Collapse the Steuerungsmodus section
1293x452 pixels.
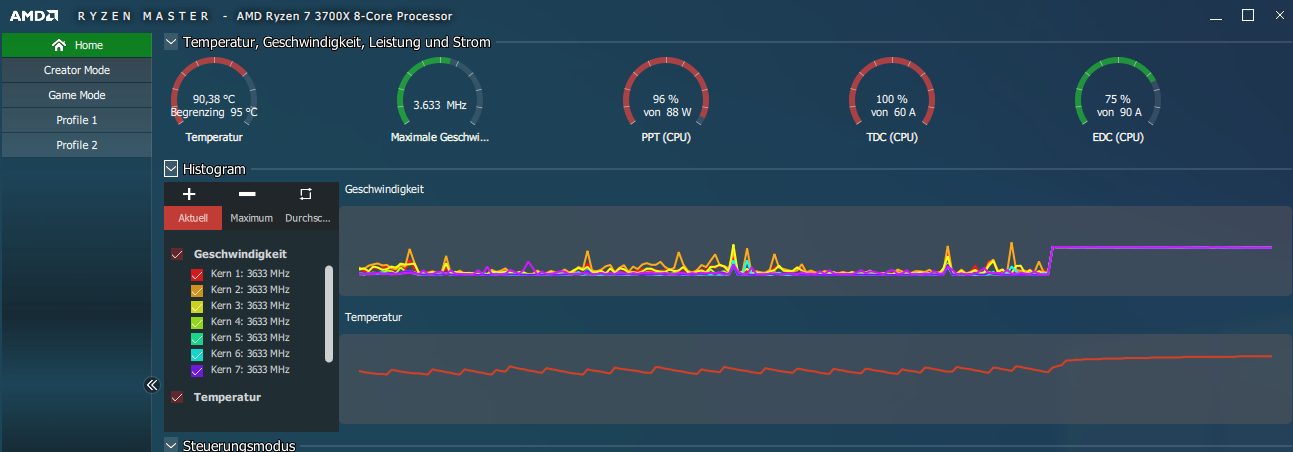coord(171,444)
